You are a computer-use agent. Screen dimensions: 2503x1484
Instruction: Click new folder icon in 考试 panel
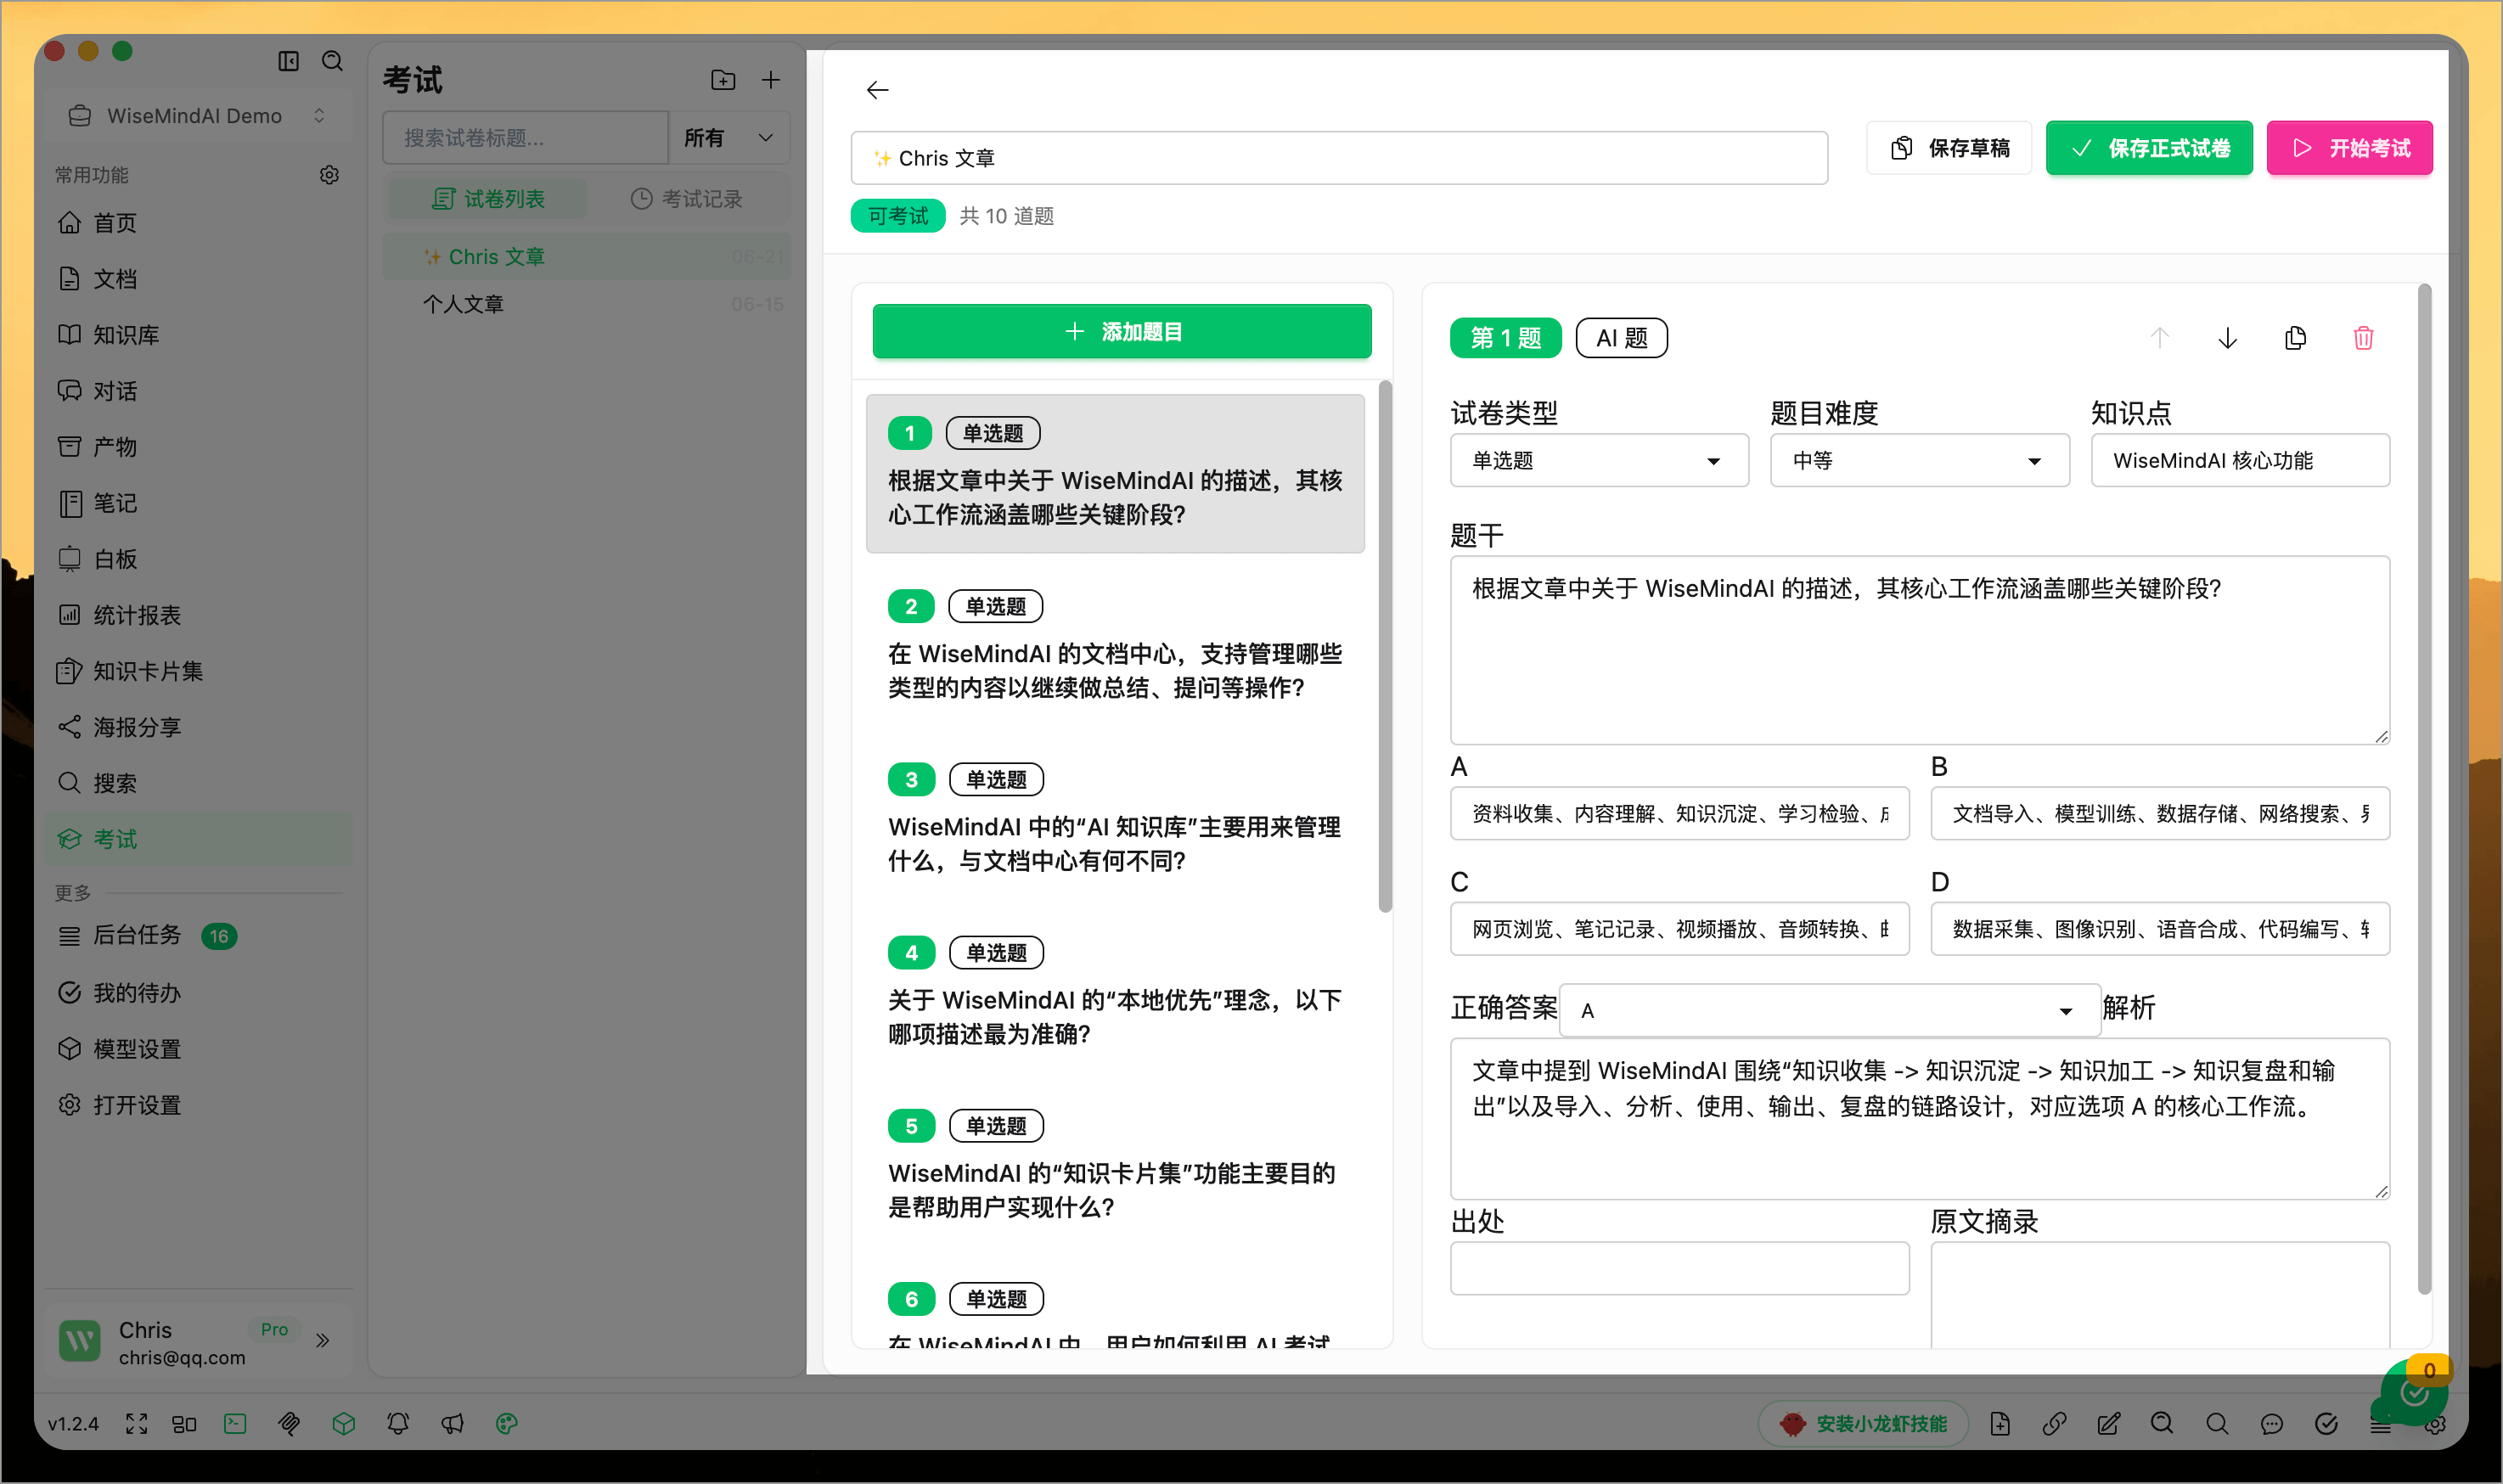tap(723, 80)
